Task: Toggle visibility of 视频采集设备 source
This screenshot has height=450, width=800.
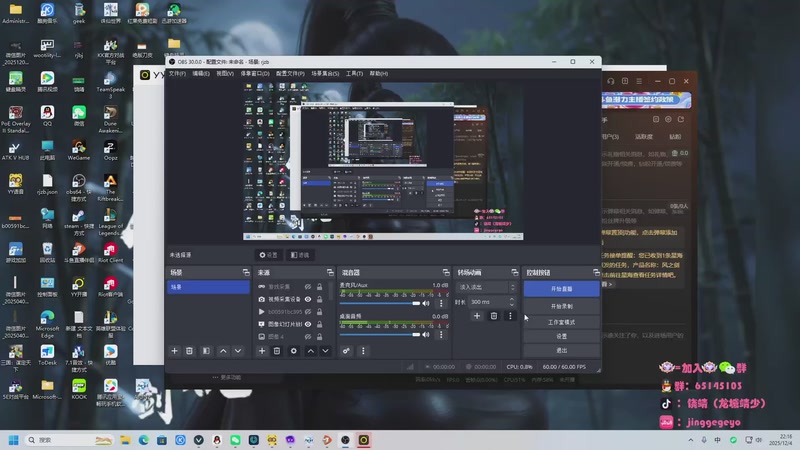Action: 308,299
